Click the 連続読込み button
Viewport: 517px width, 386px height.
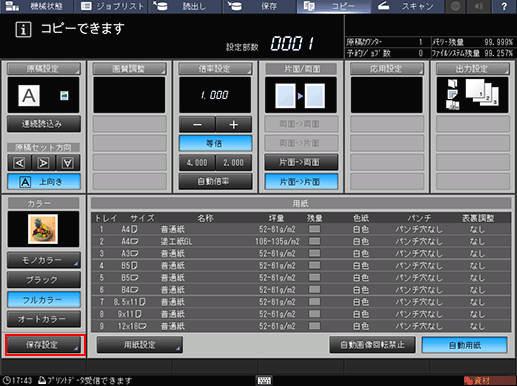(x=44, y=124)
